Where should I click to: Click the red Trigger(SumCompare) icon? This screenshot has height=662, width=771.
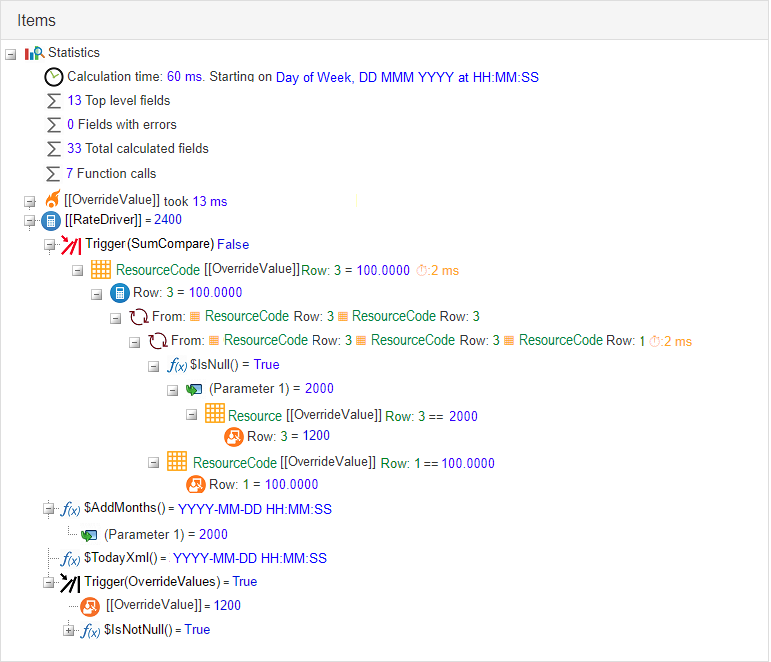[71, 244]
